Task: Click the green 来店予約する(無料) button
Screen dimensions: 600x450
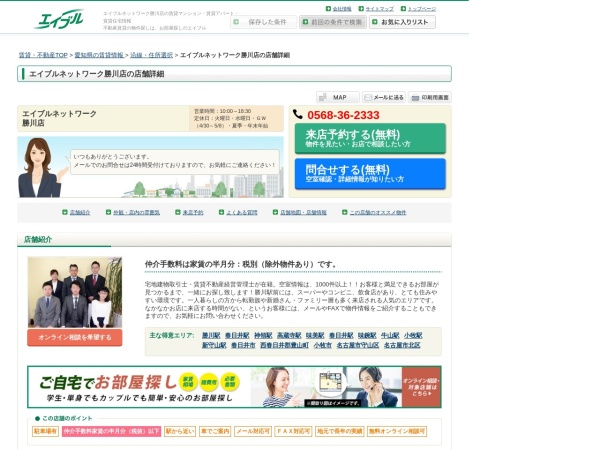Action: pos(370,139)
